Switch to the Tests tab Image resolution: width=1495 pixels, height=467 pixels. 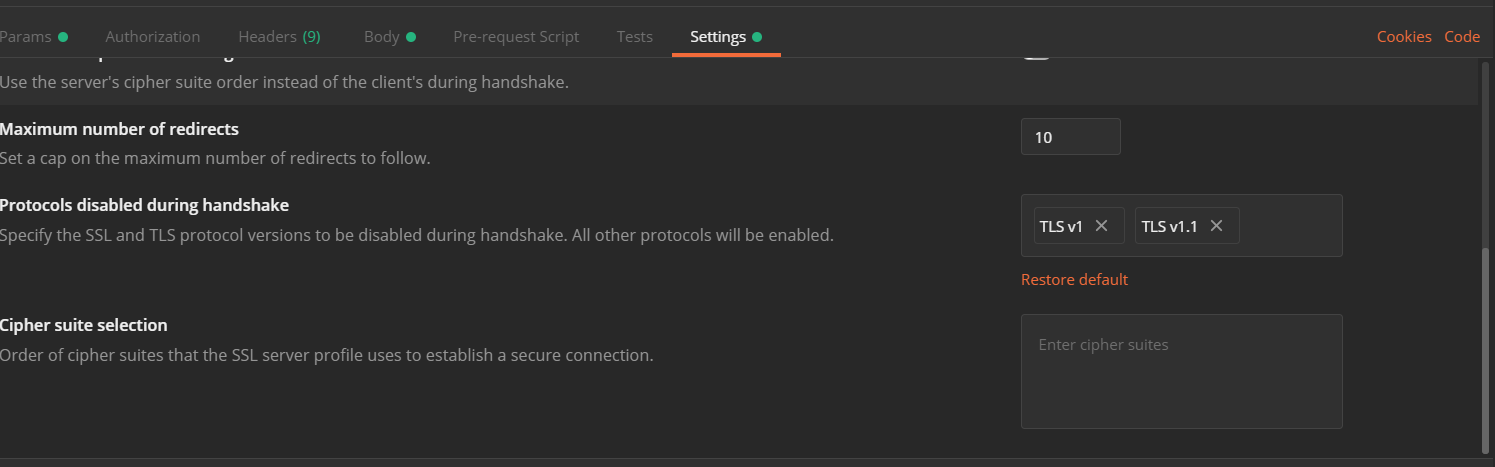tap(635, 37)
